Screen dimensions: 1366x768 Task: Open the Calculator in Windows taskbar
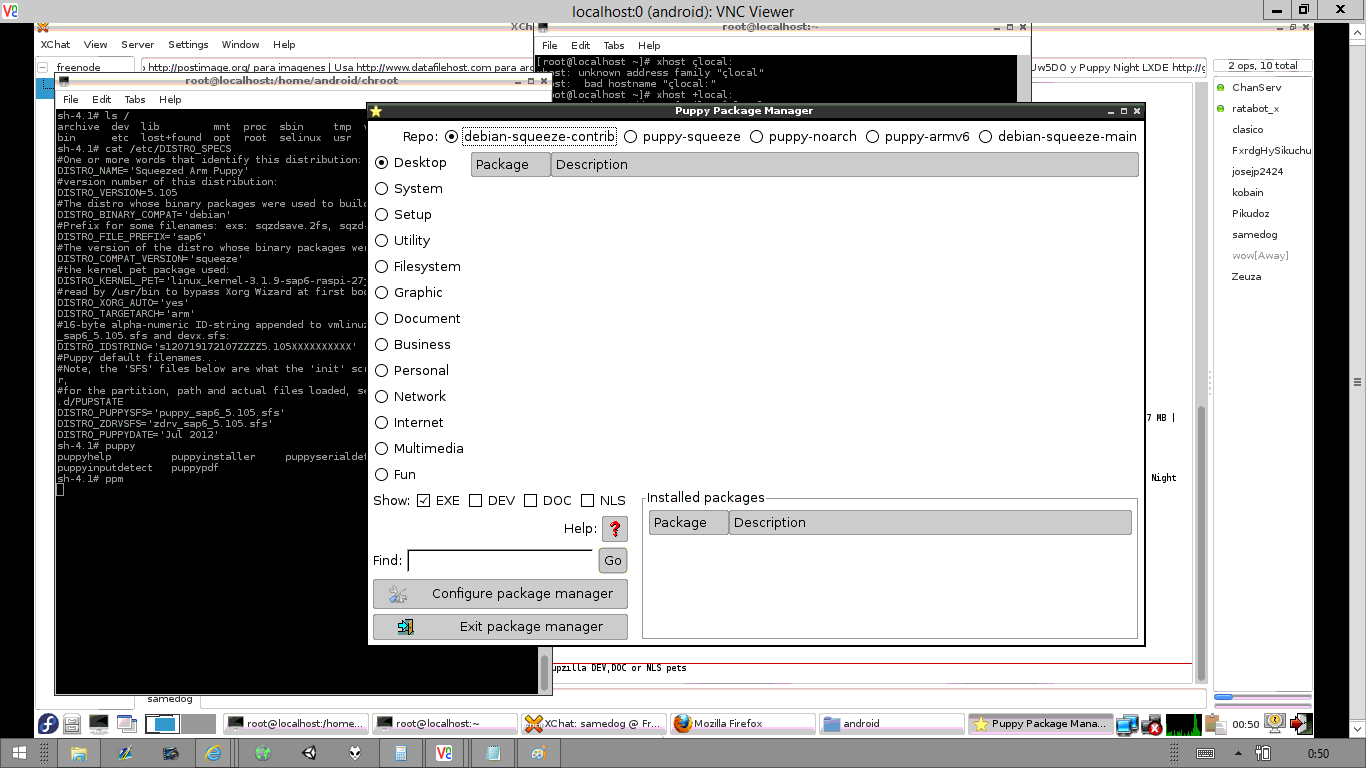click(400, 753)
